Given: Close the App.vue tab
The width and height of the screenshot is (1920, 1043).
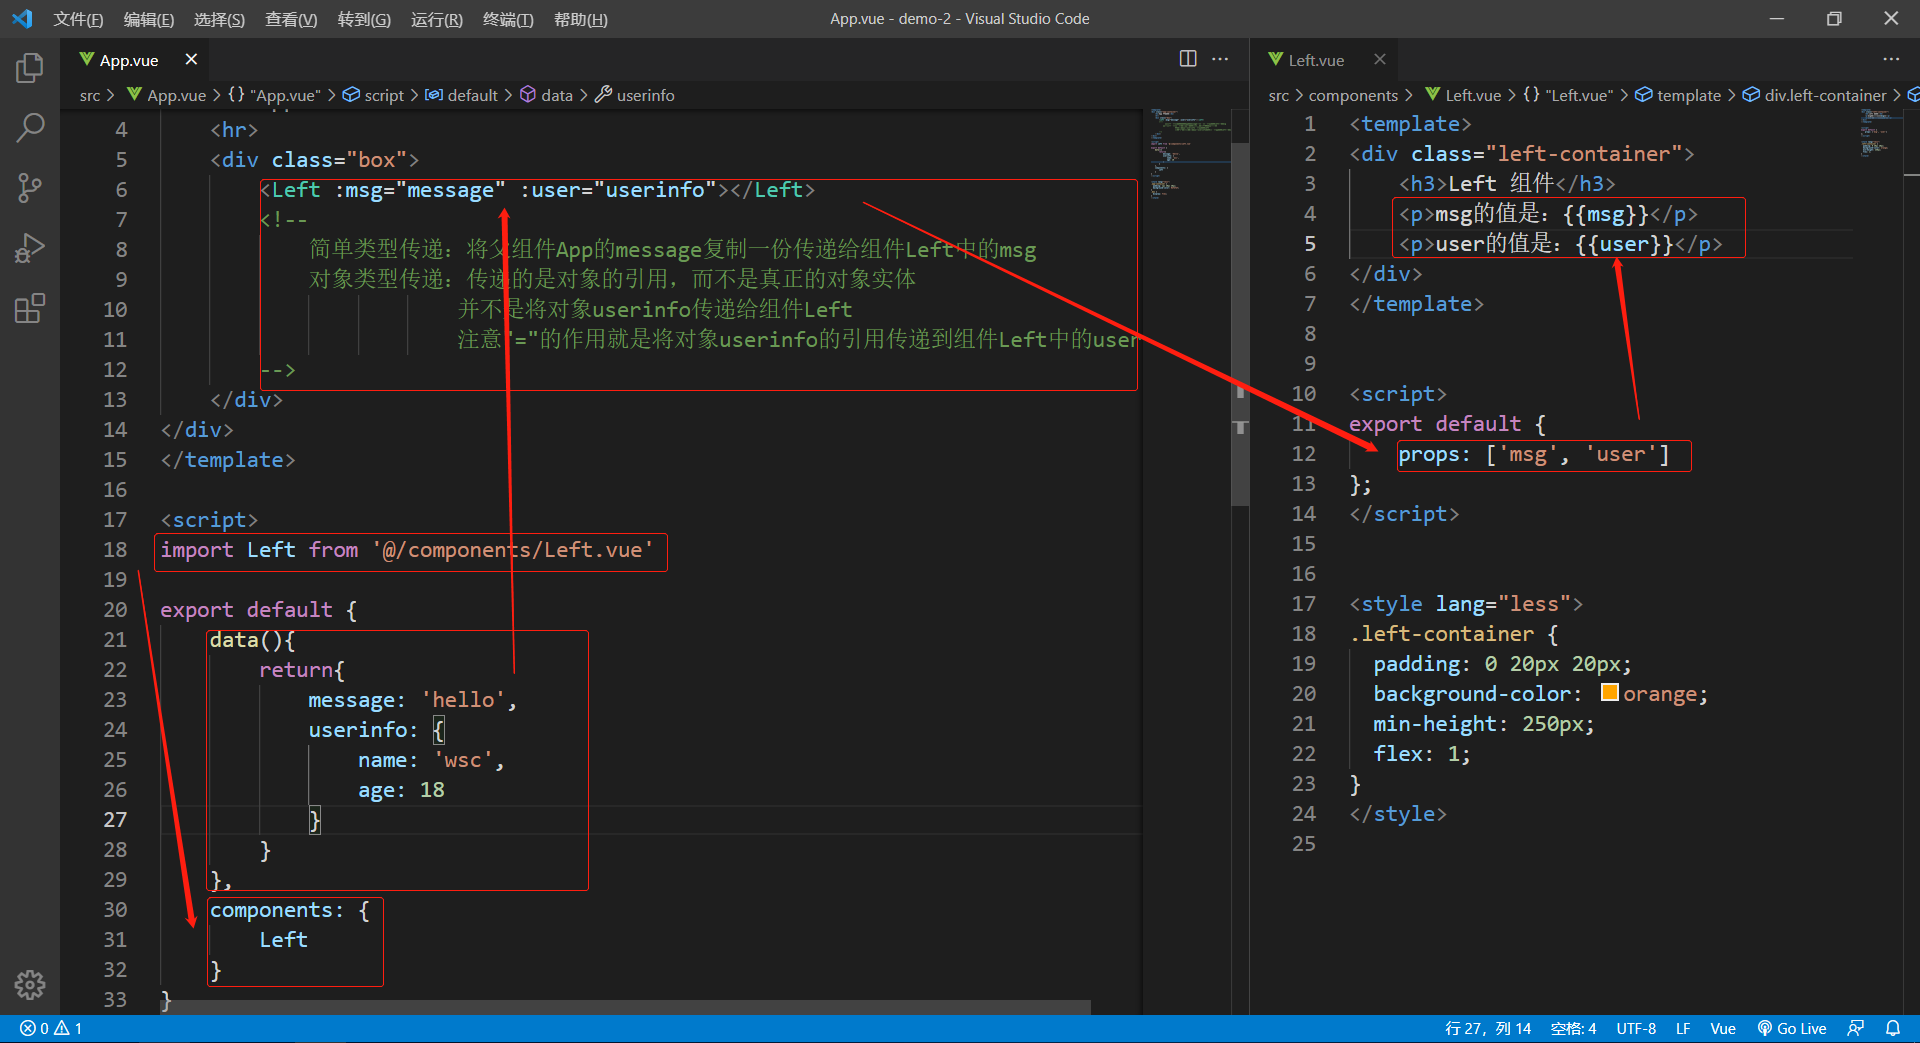Looking at the screenshot, I should [x=191, y=60].
